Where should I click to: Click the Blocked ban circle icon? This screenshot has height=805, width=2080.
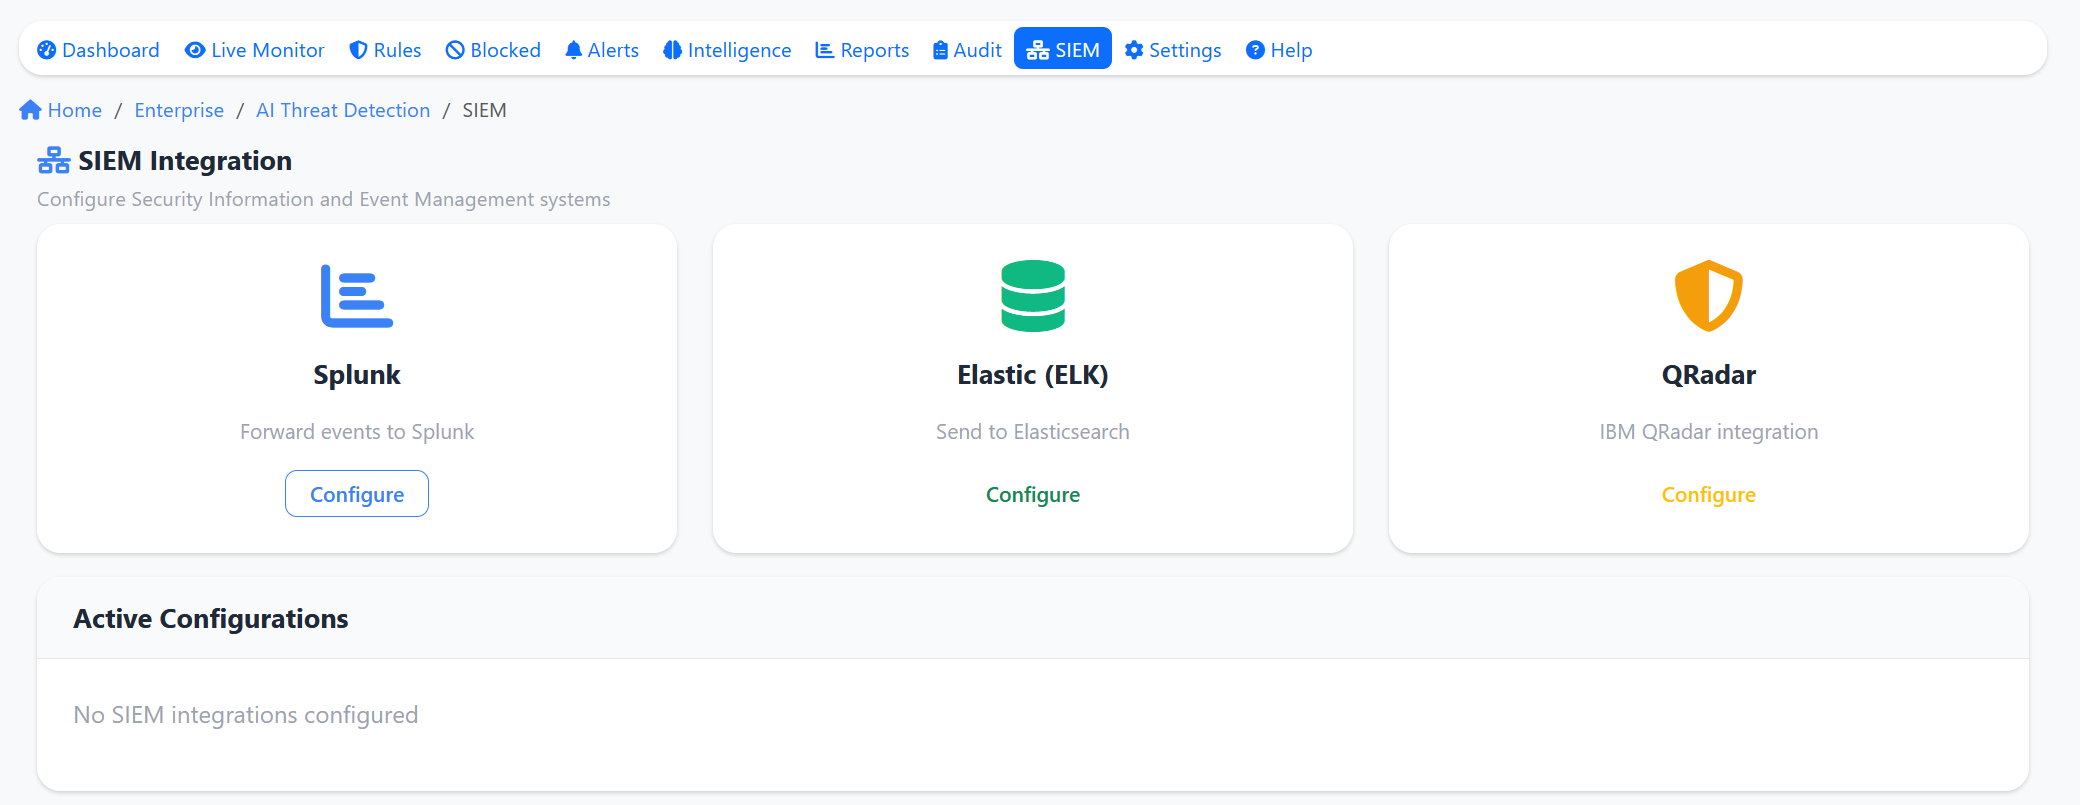tap(455, 50)
